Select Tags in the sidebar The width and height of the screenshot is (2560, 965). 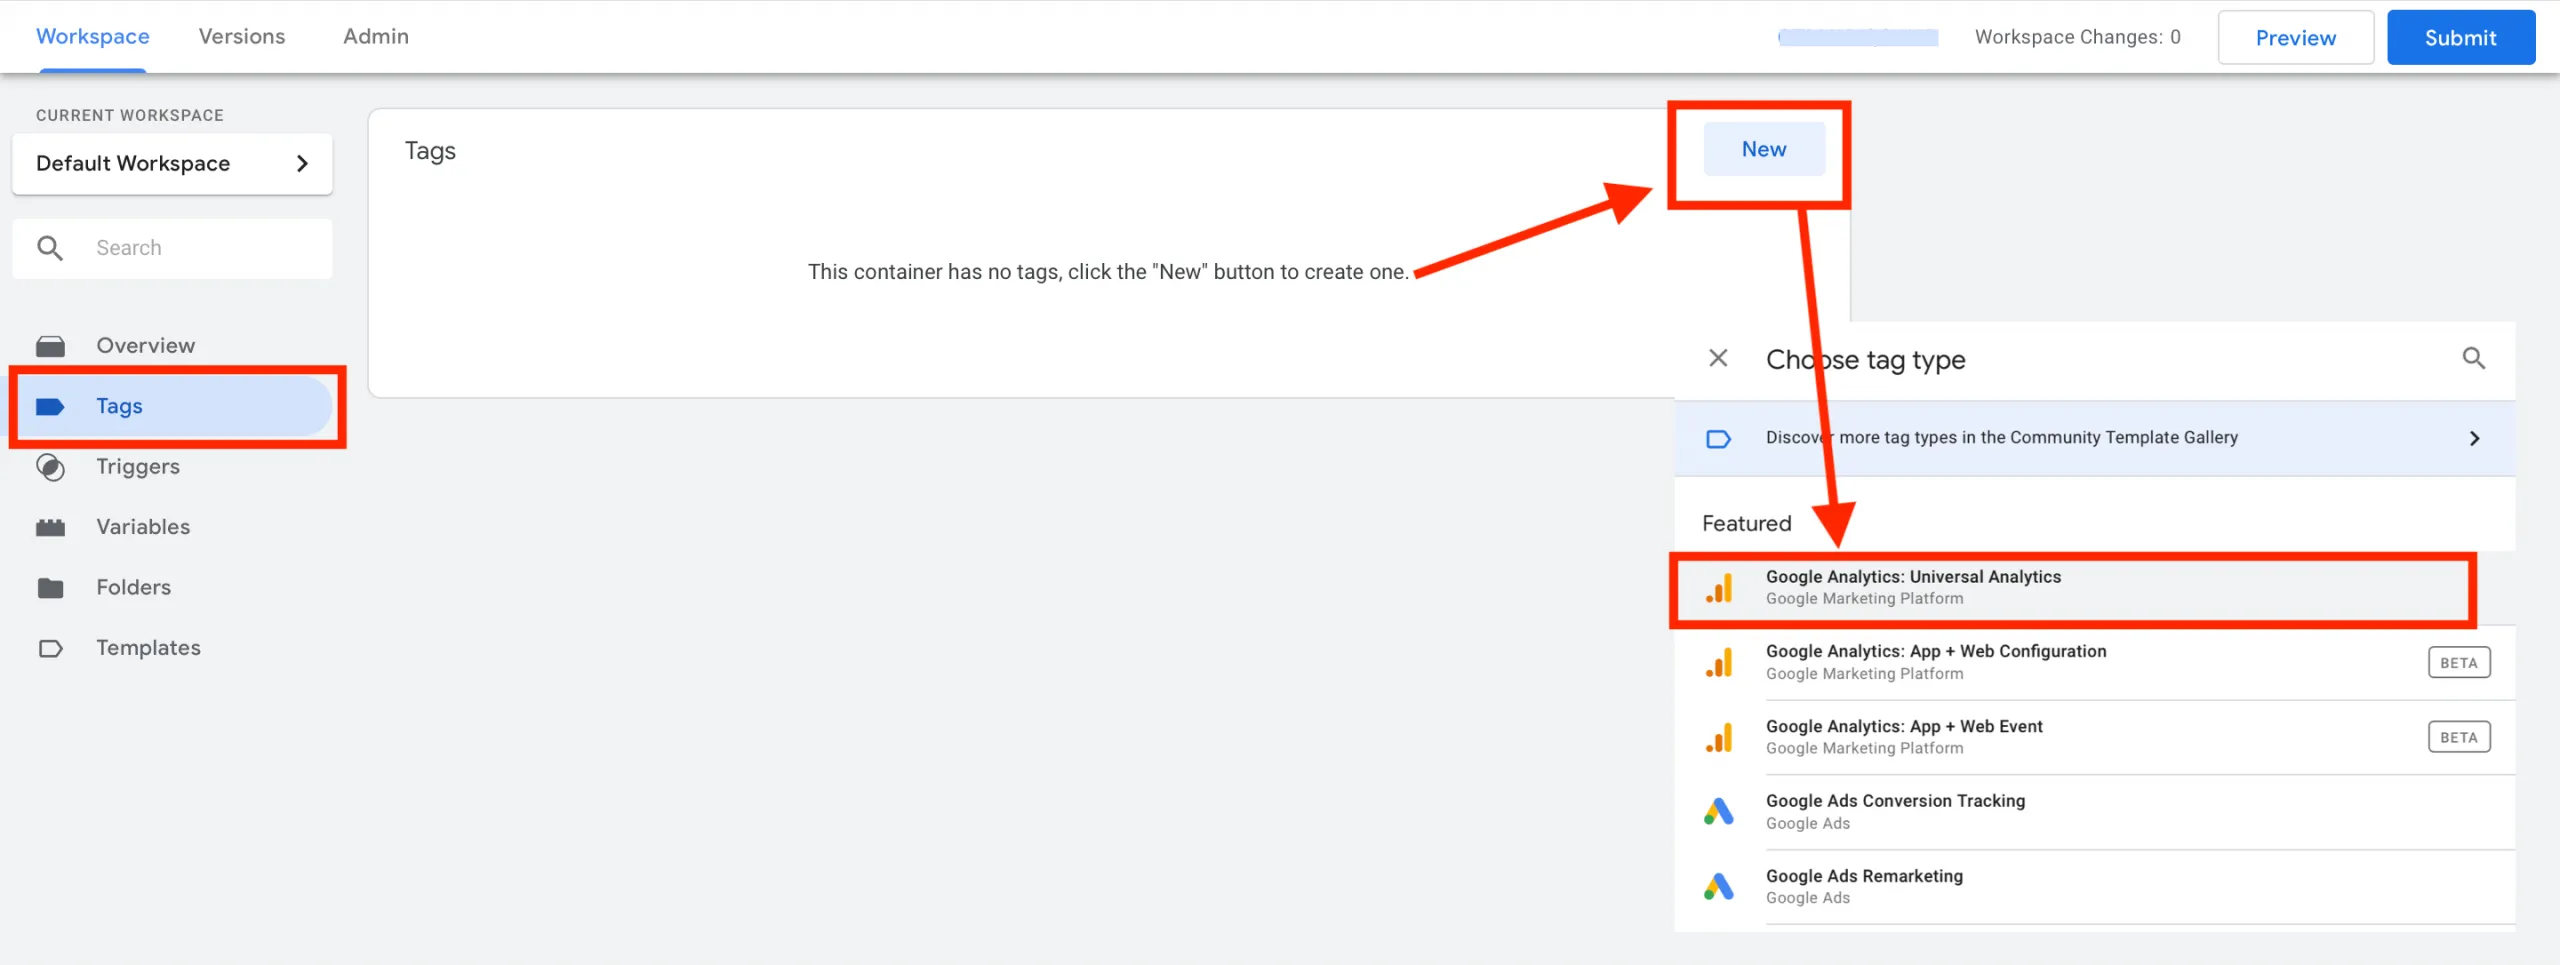click(x=173, y=406)
